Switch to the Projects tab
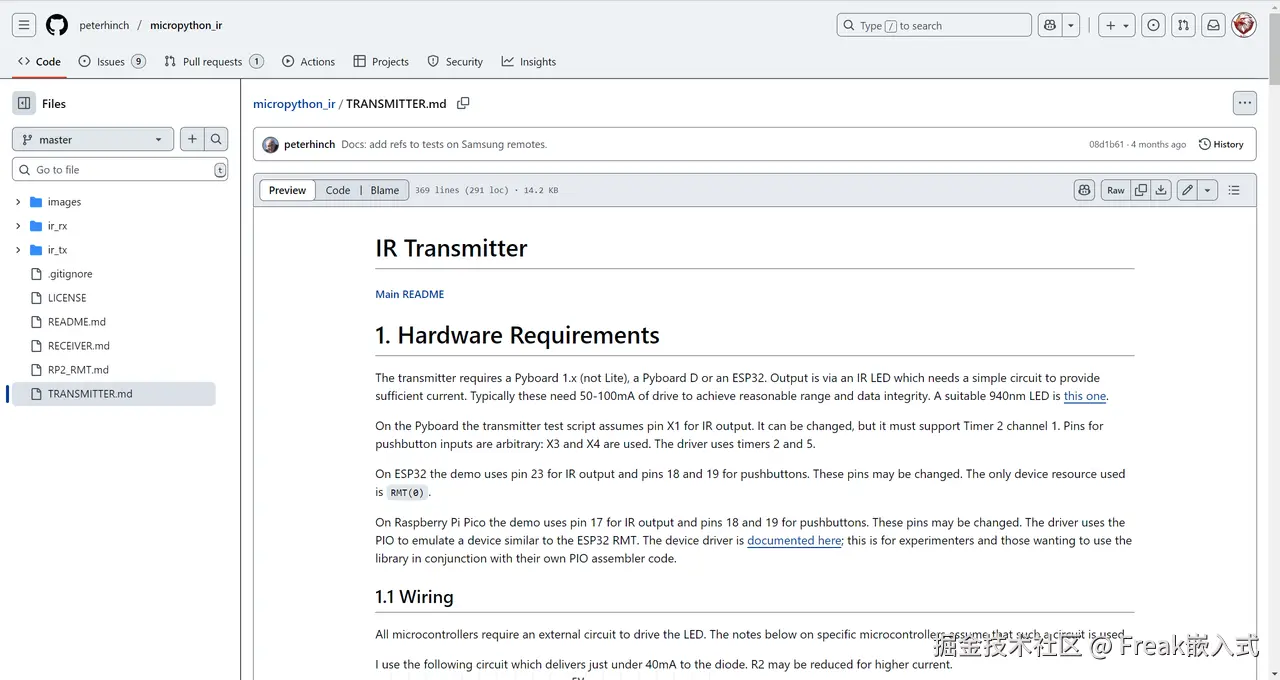This screenshot has height=680, width=1280. (x=381, y=61)
